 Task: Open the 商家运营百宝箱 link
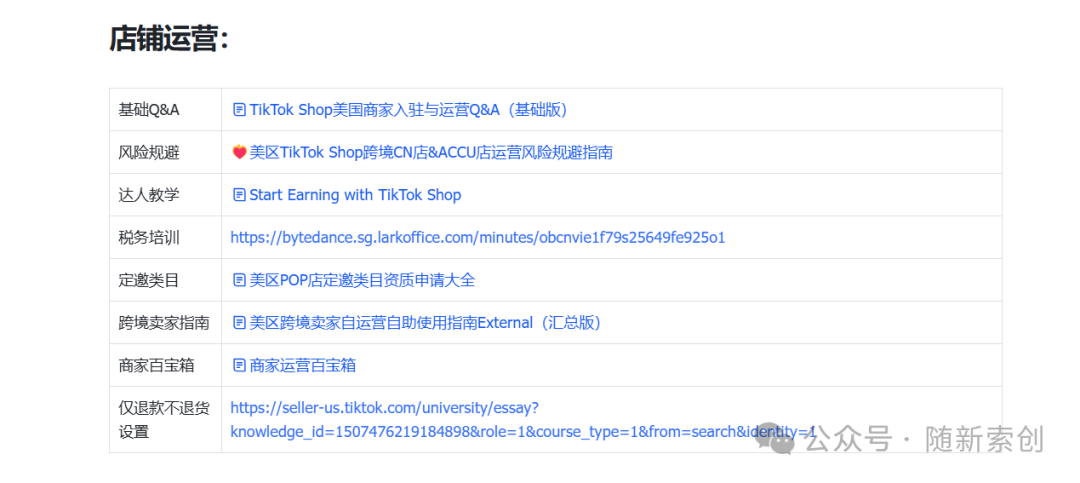tap(302, 366)
